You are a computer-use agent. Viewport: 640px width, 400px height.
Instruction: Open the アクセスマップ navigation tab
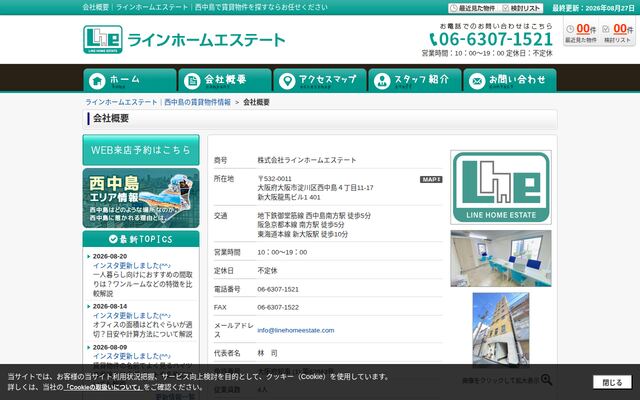[320, 80]
